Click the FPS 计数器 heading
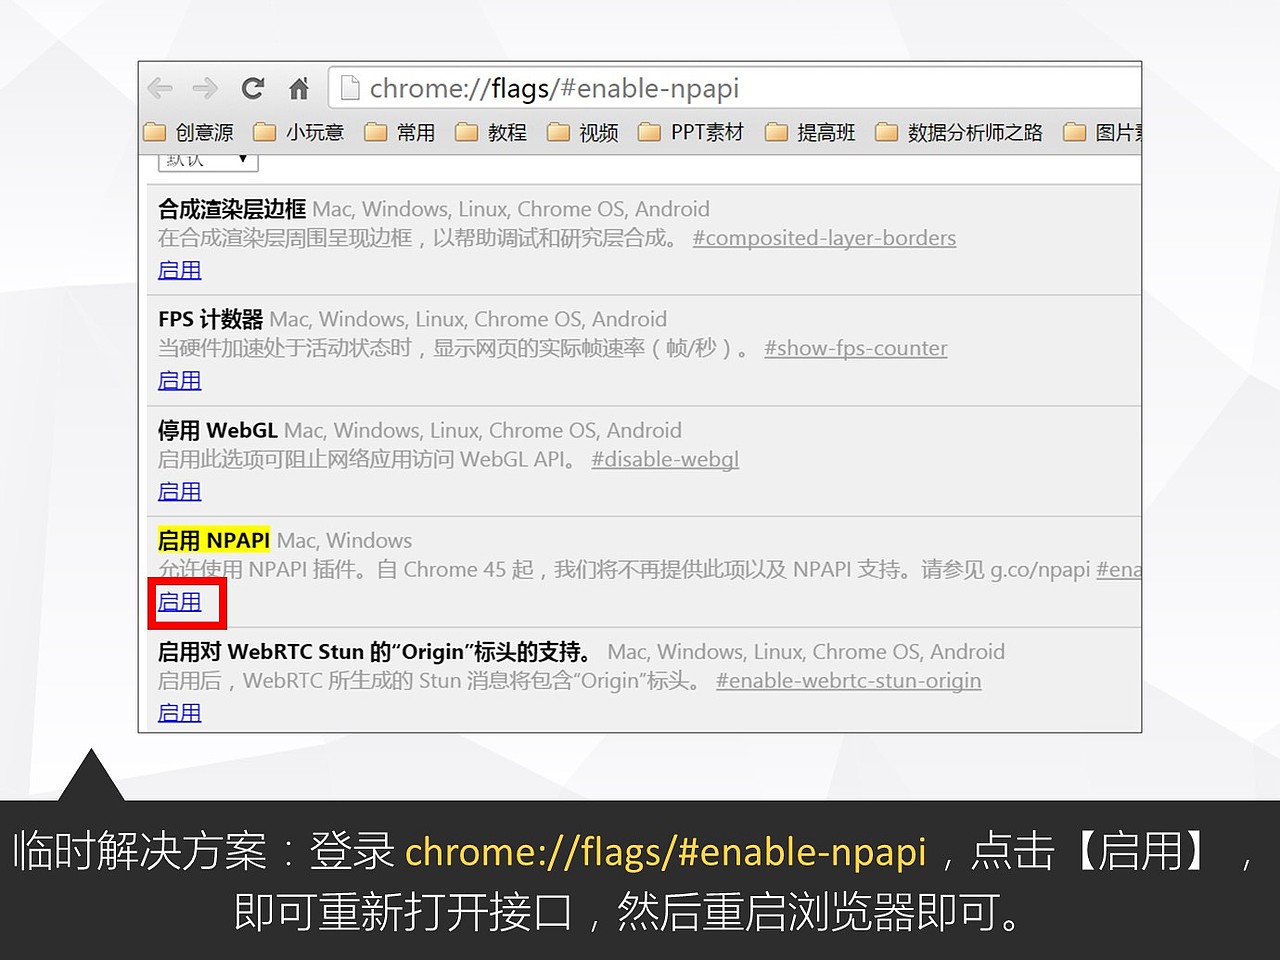 [x=210, y=319]
